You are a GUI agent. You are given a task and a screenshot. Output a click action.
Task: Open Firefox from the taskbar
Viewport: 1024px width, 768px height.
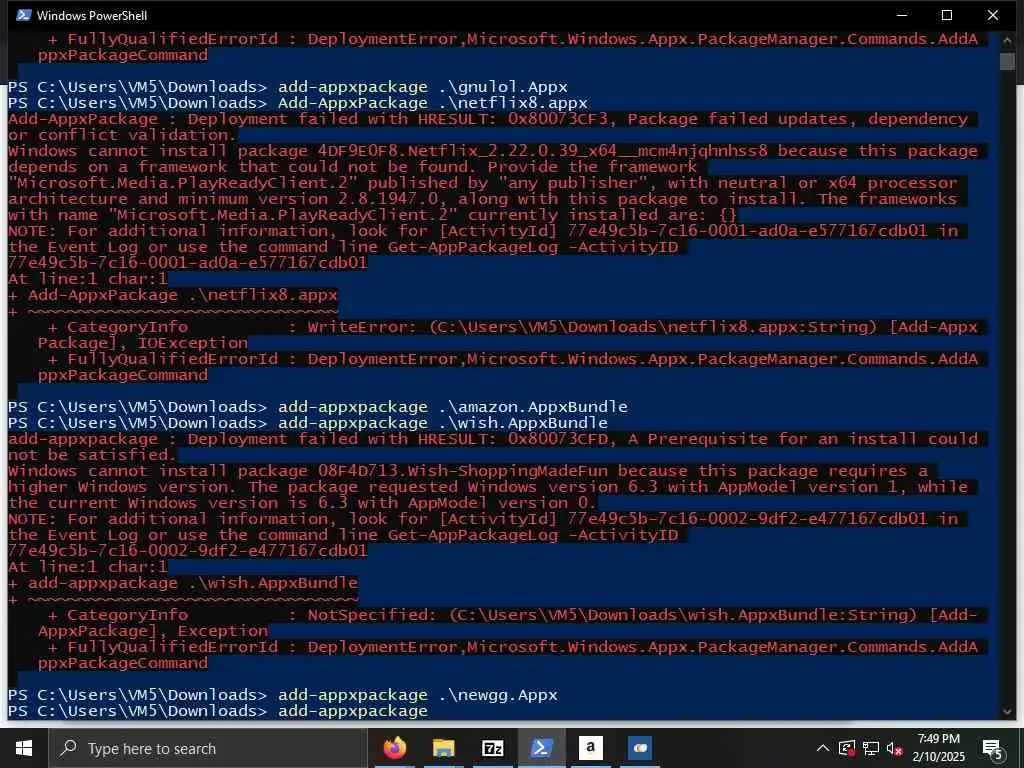[x=394, y=748]
